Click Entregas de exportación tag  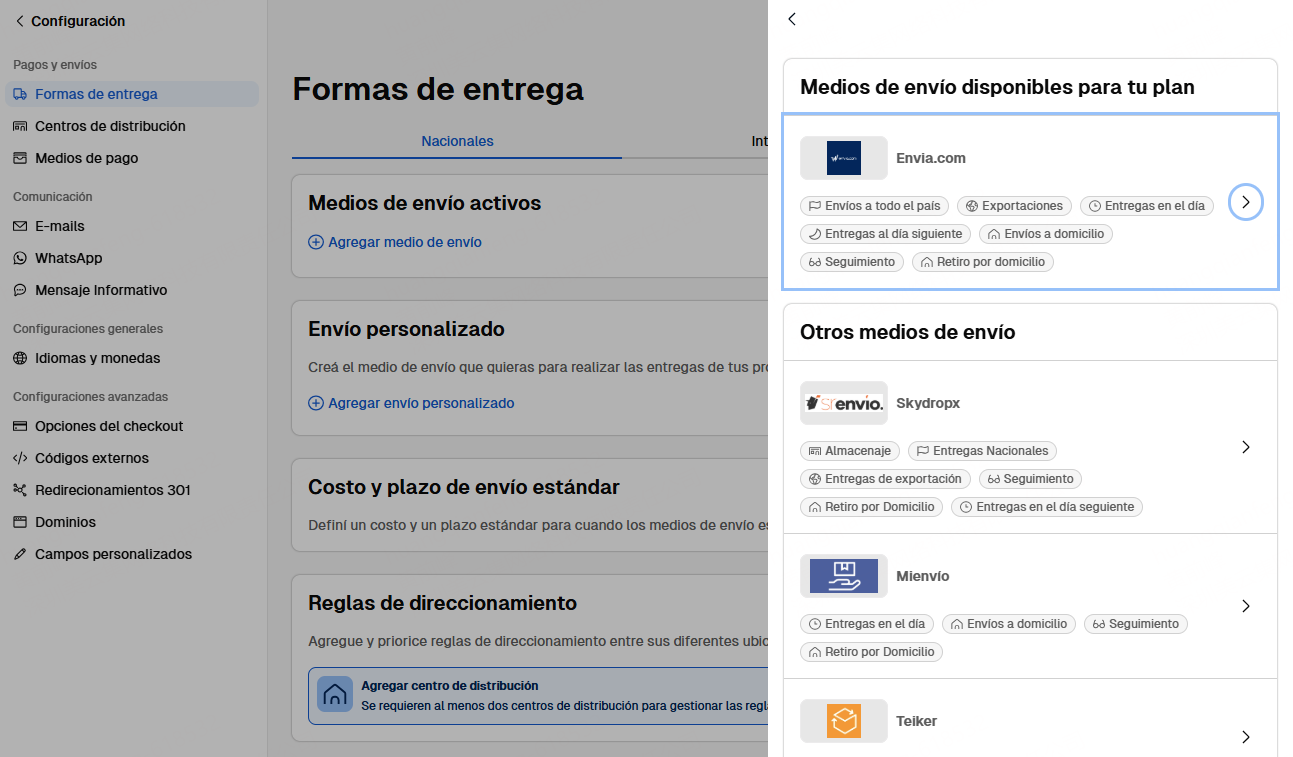[885, 479]
